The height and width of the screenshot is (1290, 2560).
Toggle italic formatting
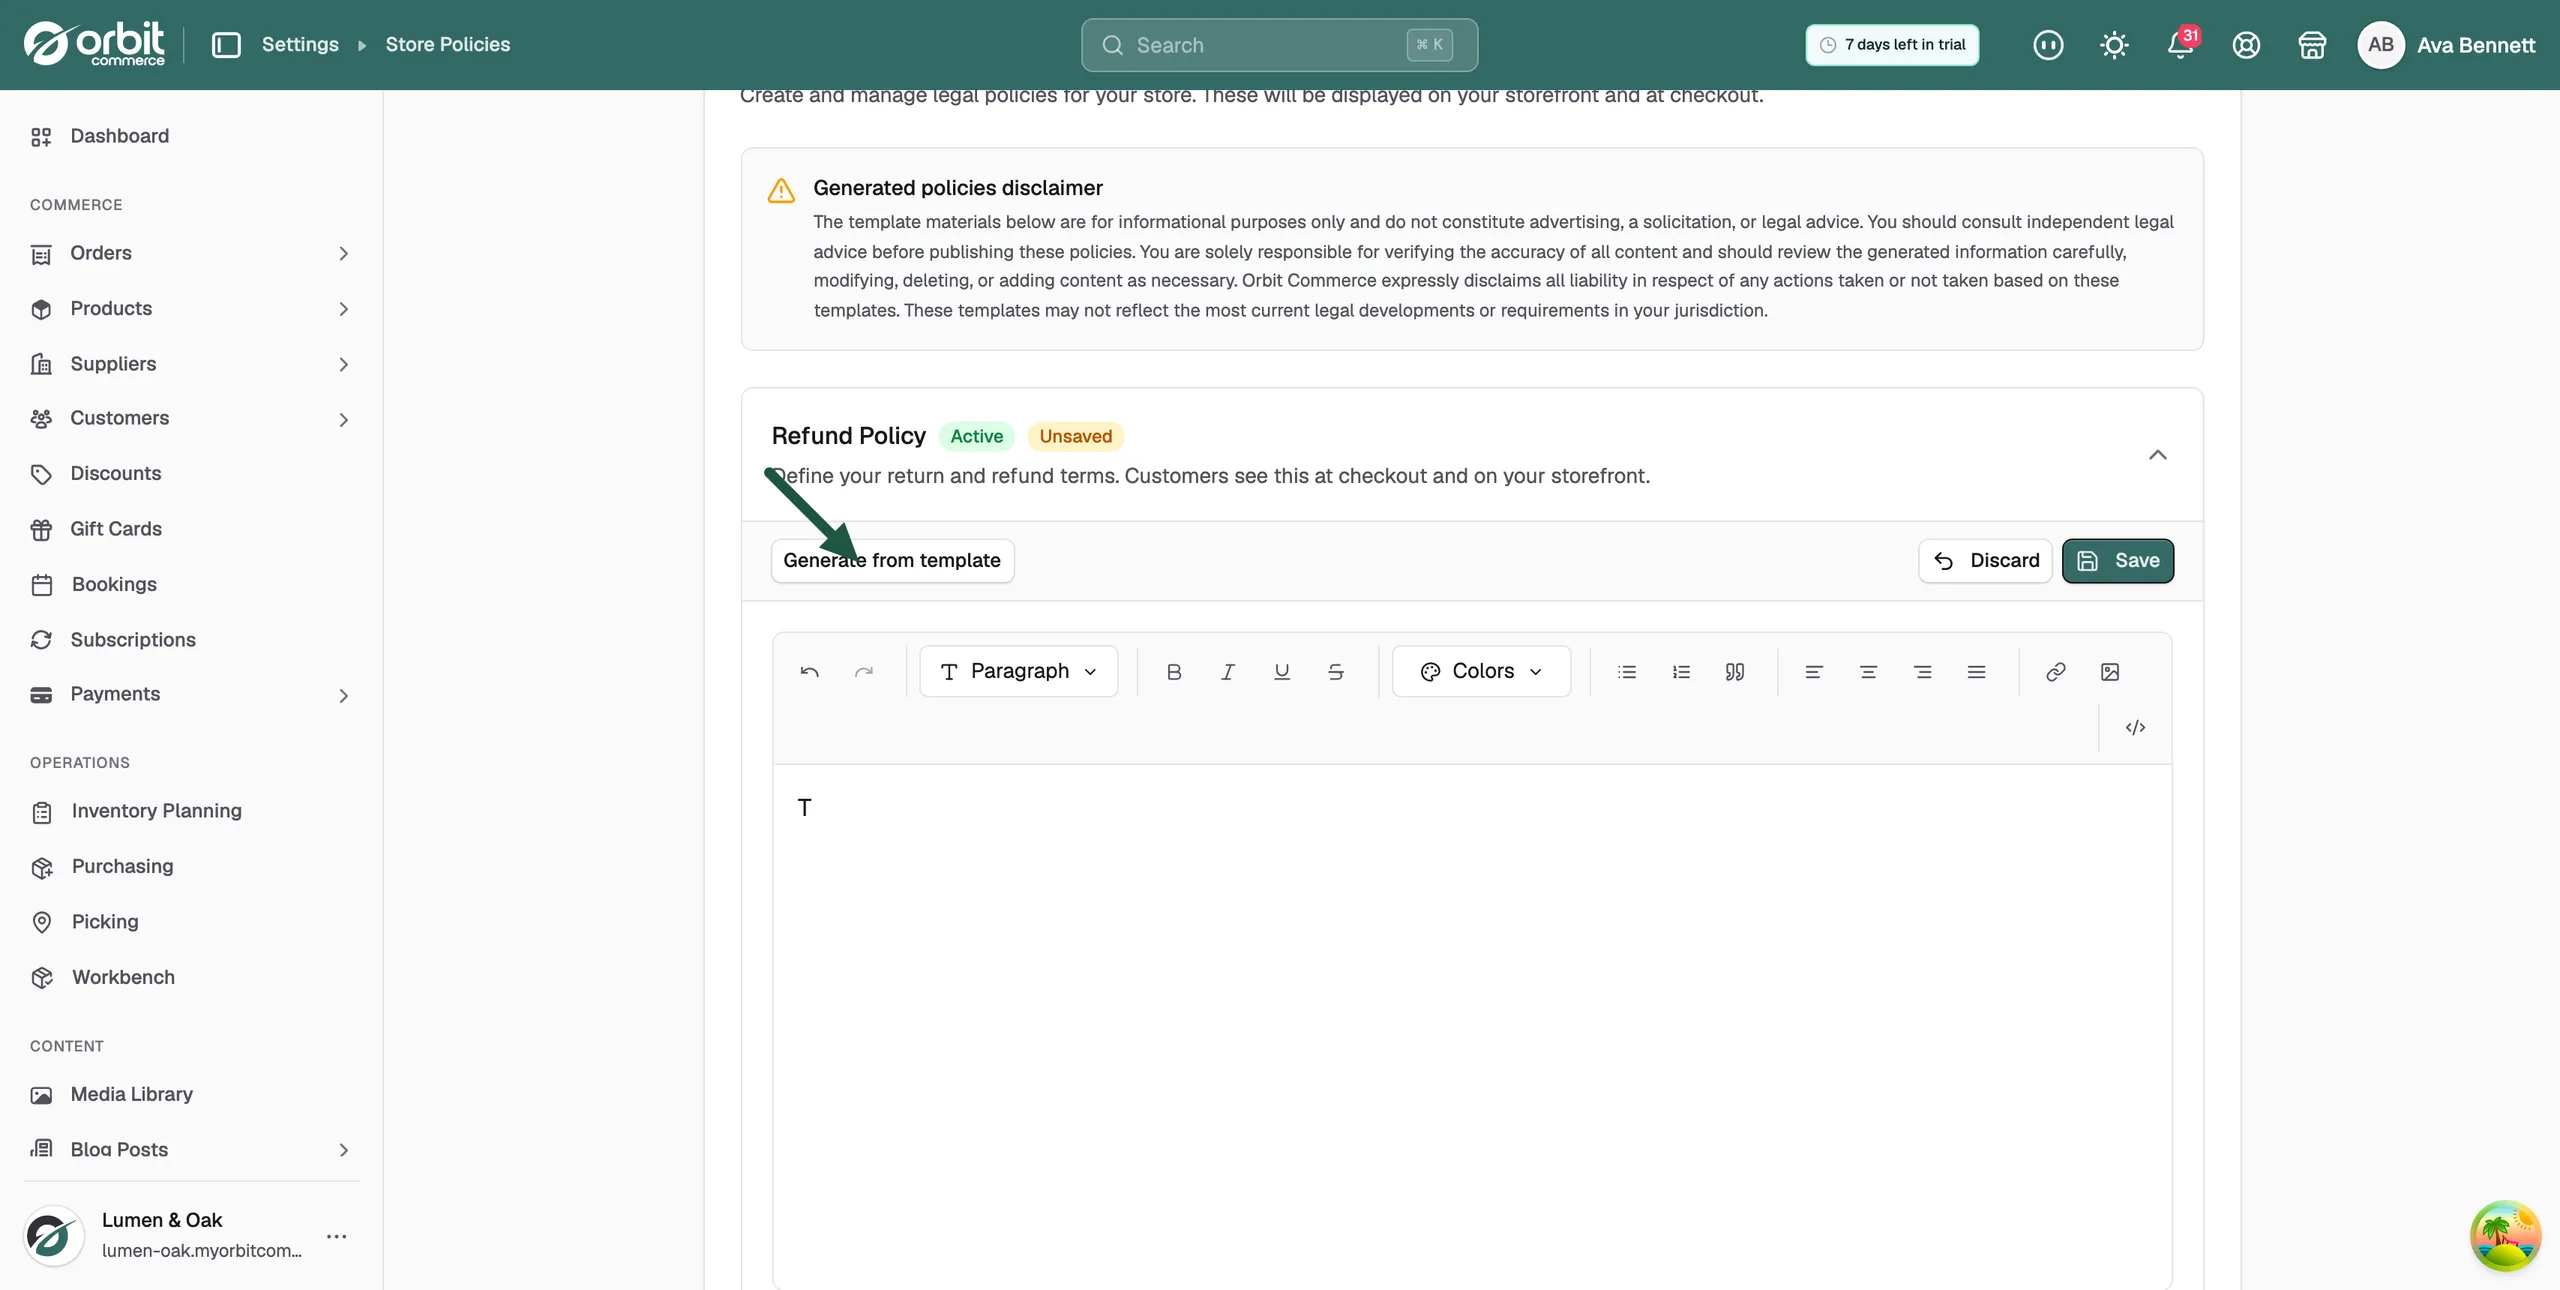[x=1228, y=672]
